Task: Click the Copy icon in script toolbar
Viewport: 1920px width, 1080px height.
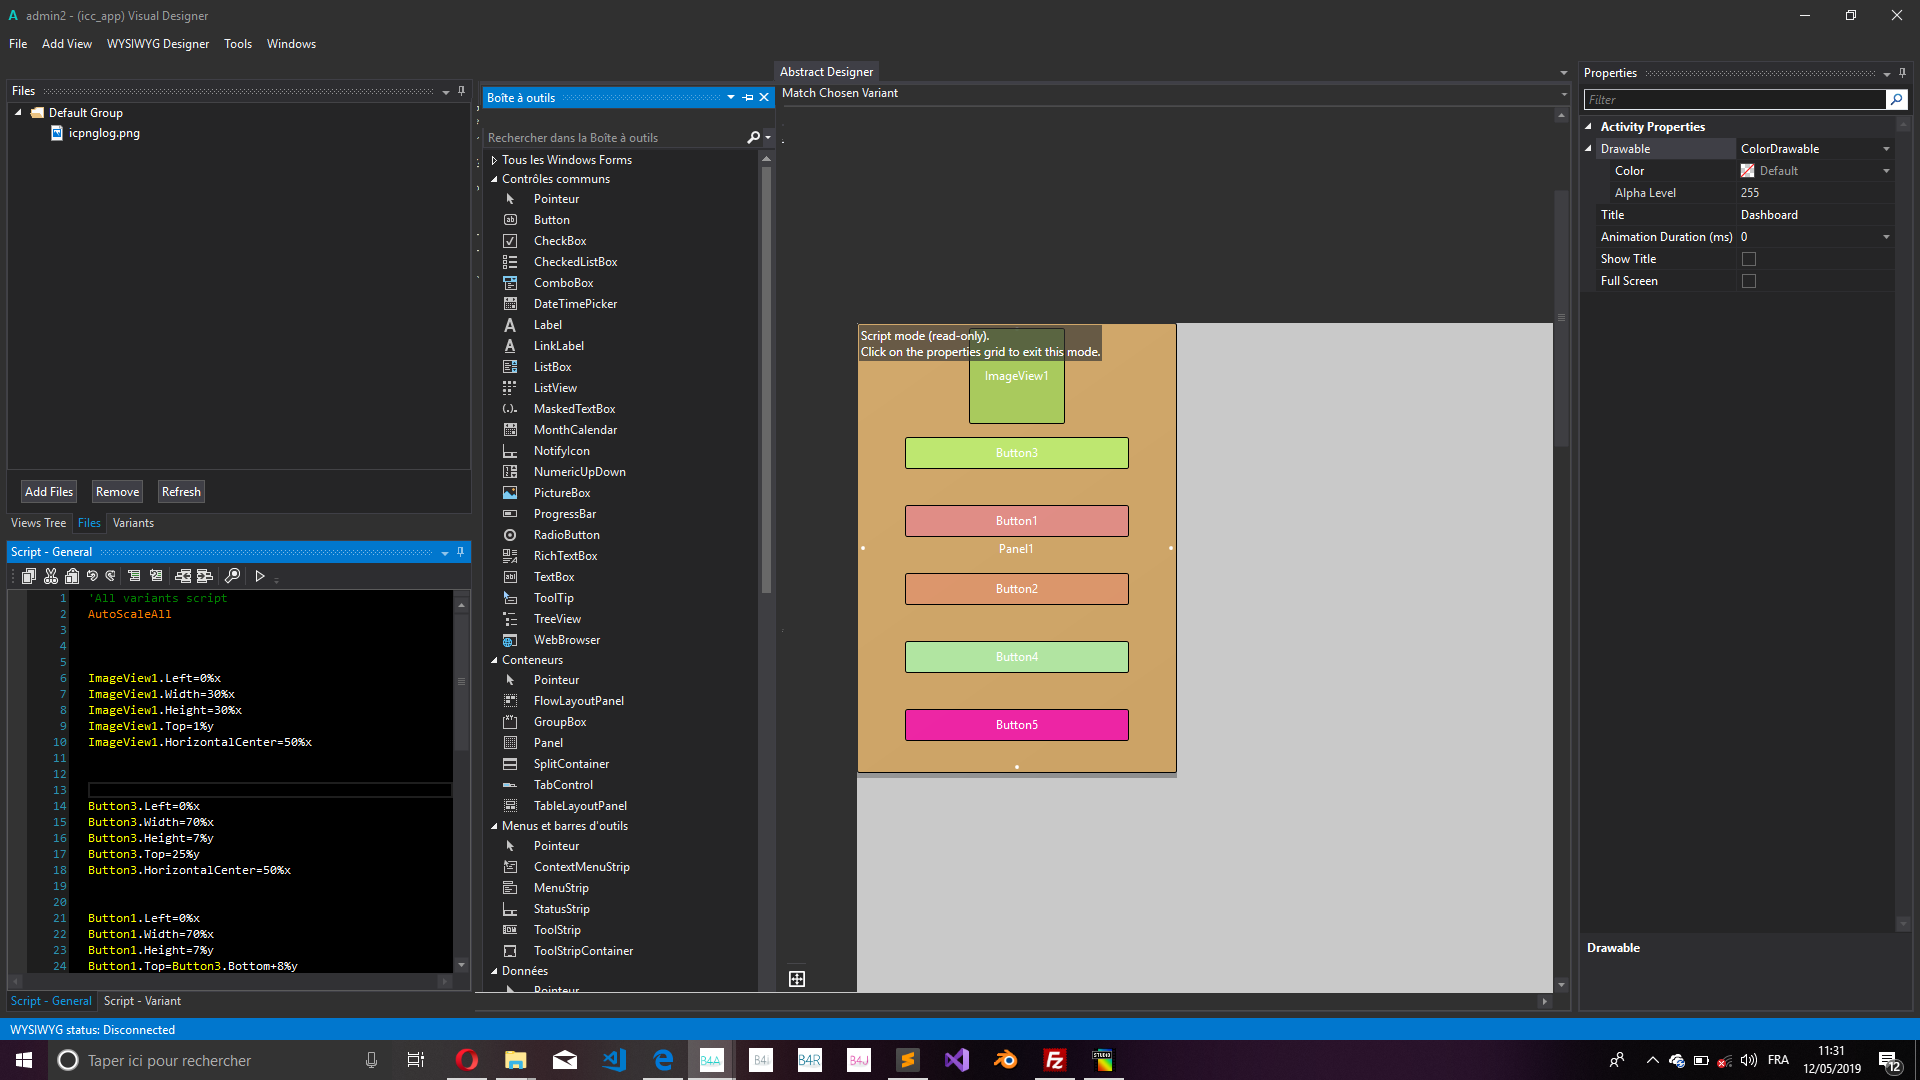Action: 29,576
